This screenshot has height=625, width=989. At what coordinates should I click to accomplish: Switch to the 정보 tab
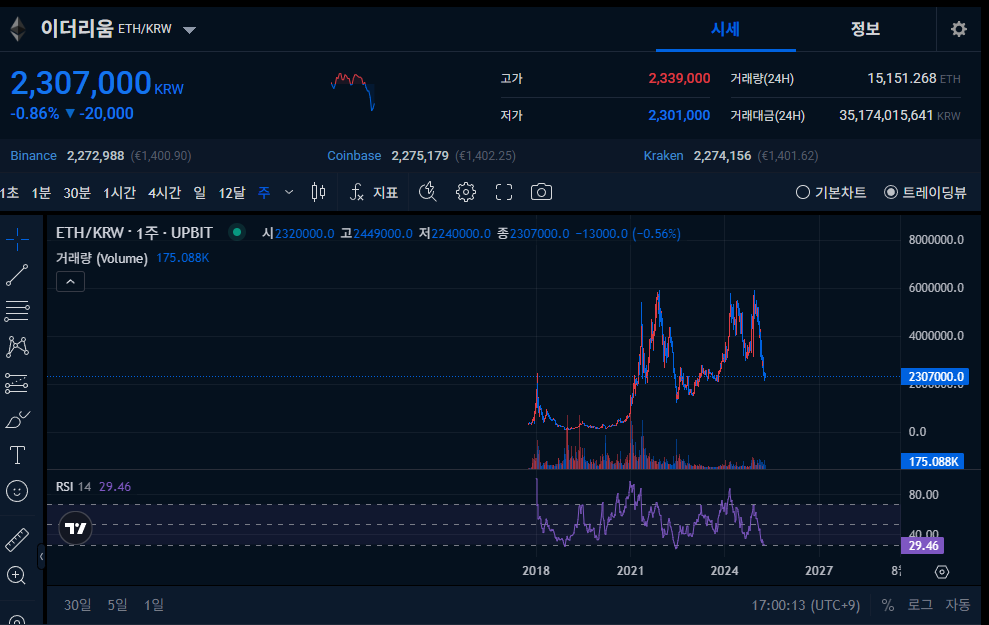click(x=865, y=29)
